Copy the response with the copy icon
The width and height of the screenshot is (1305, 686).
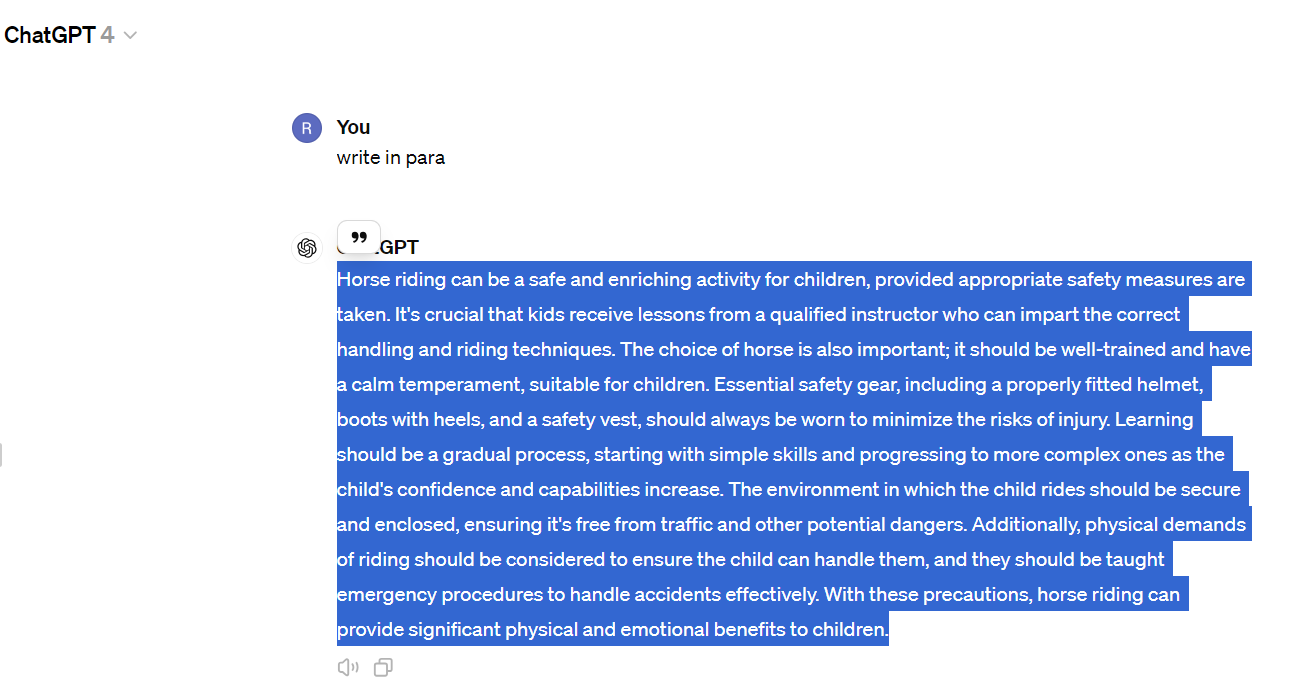(383, 667)
